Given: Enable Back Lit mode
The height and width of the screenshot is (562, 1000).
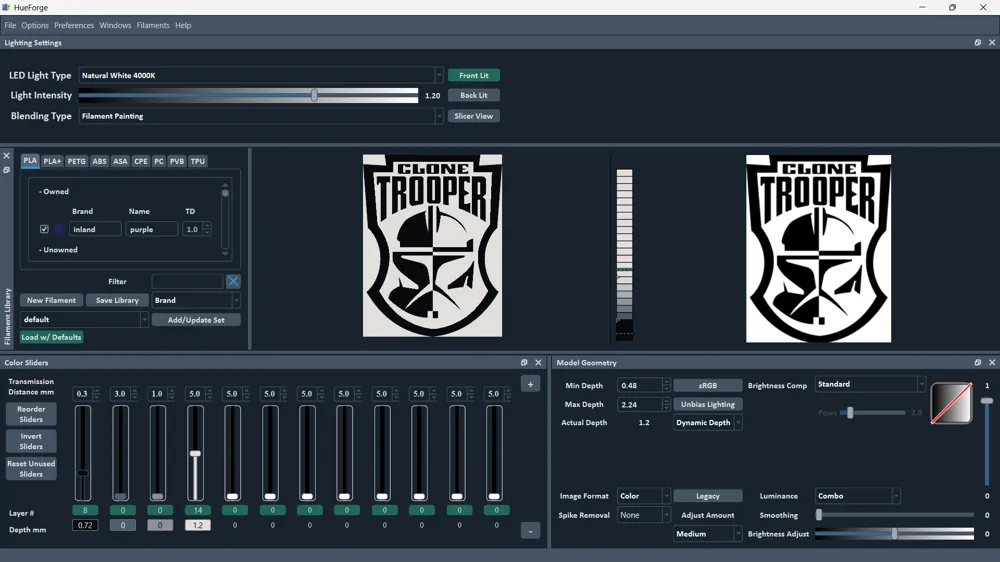Looking at the screenshot, I should 474,95.
